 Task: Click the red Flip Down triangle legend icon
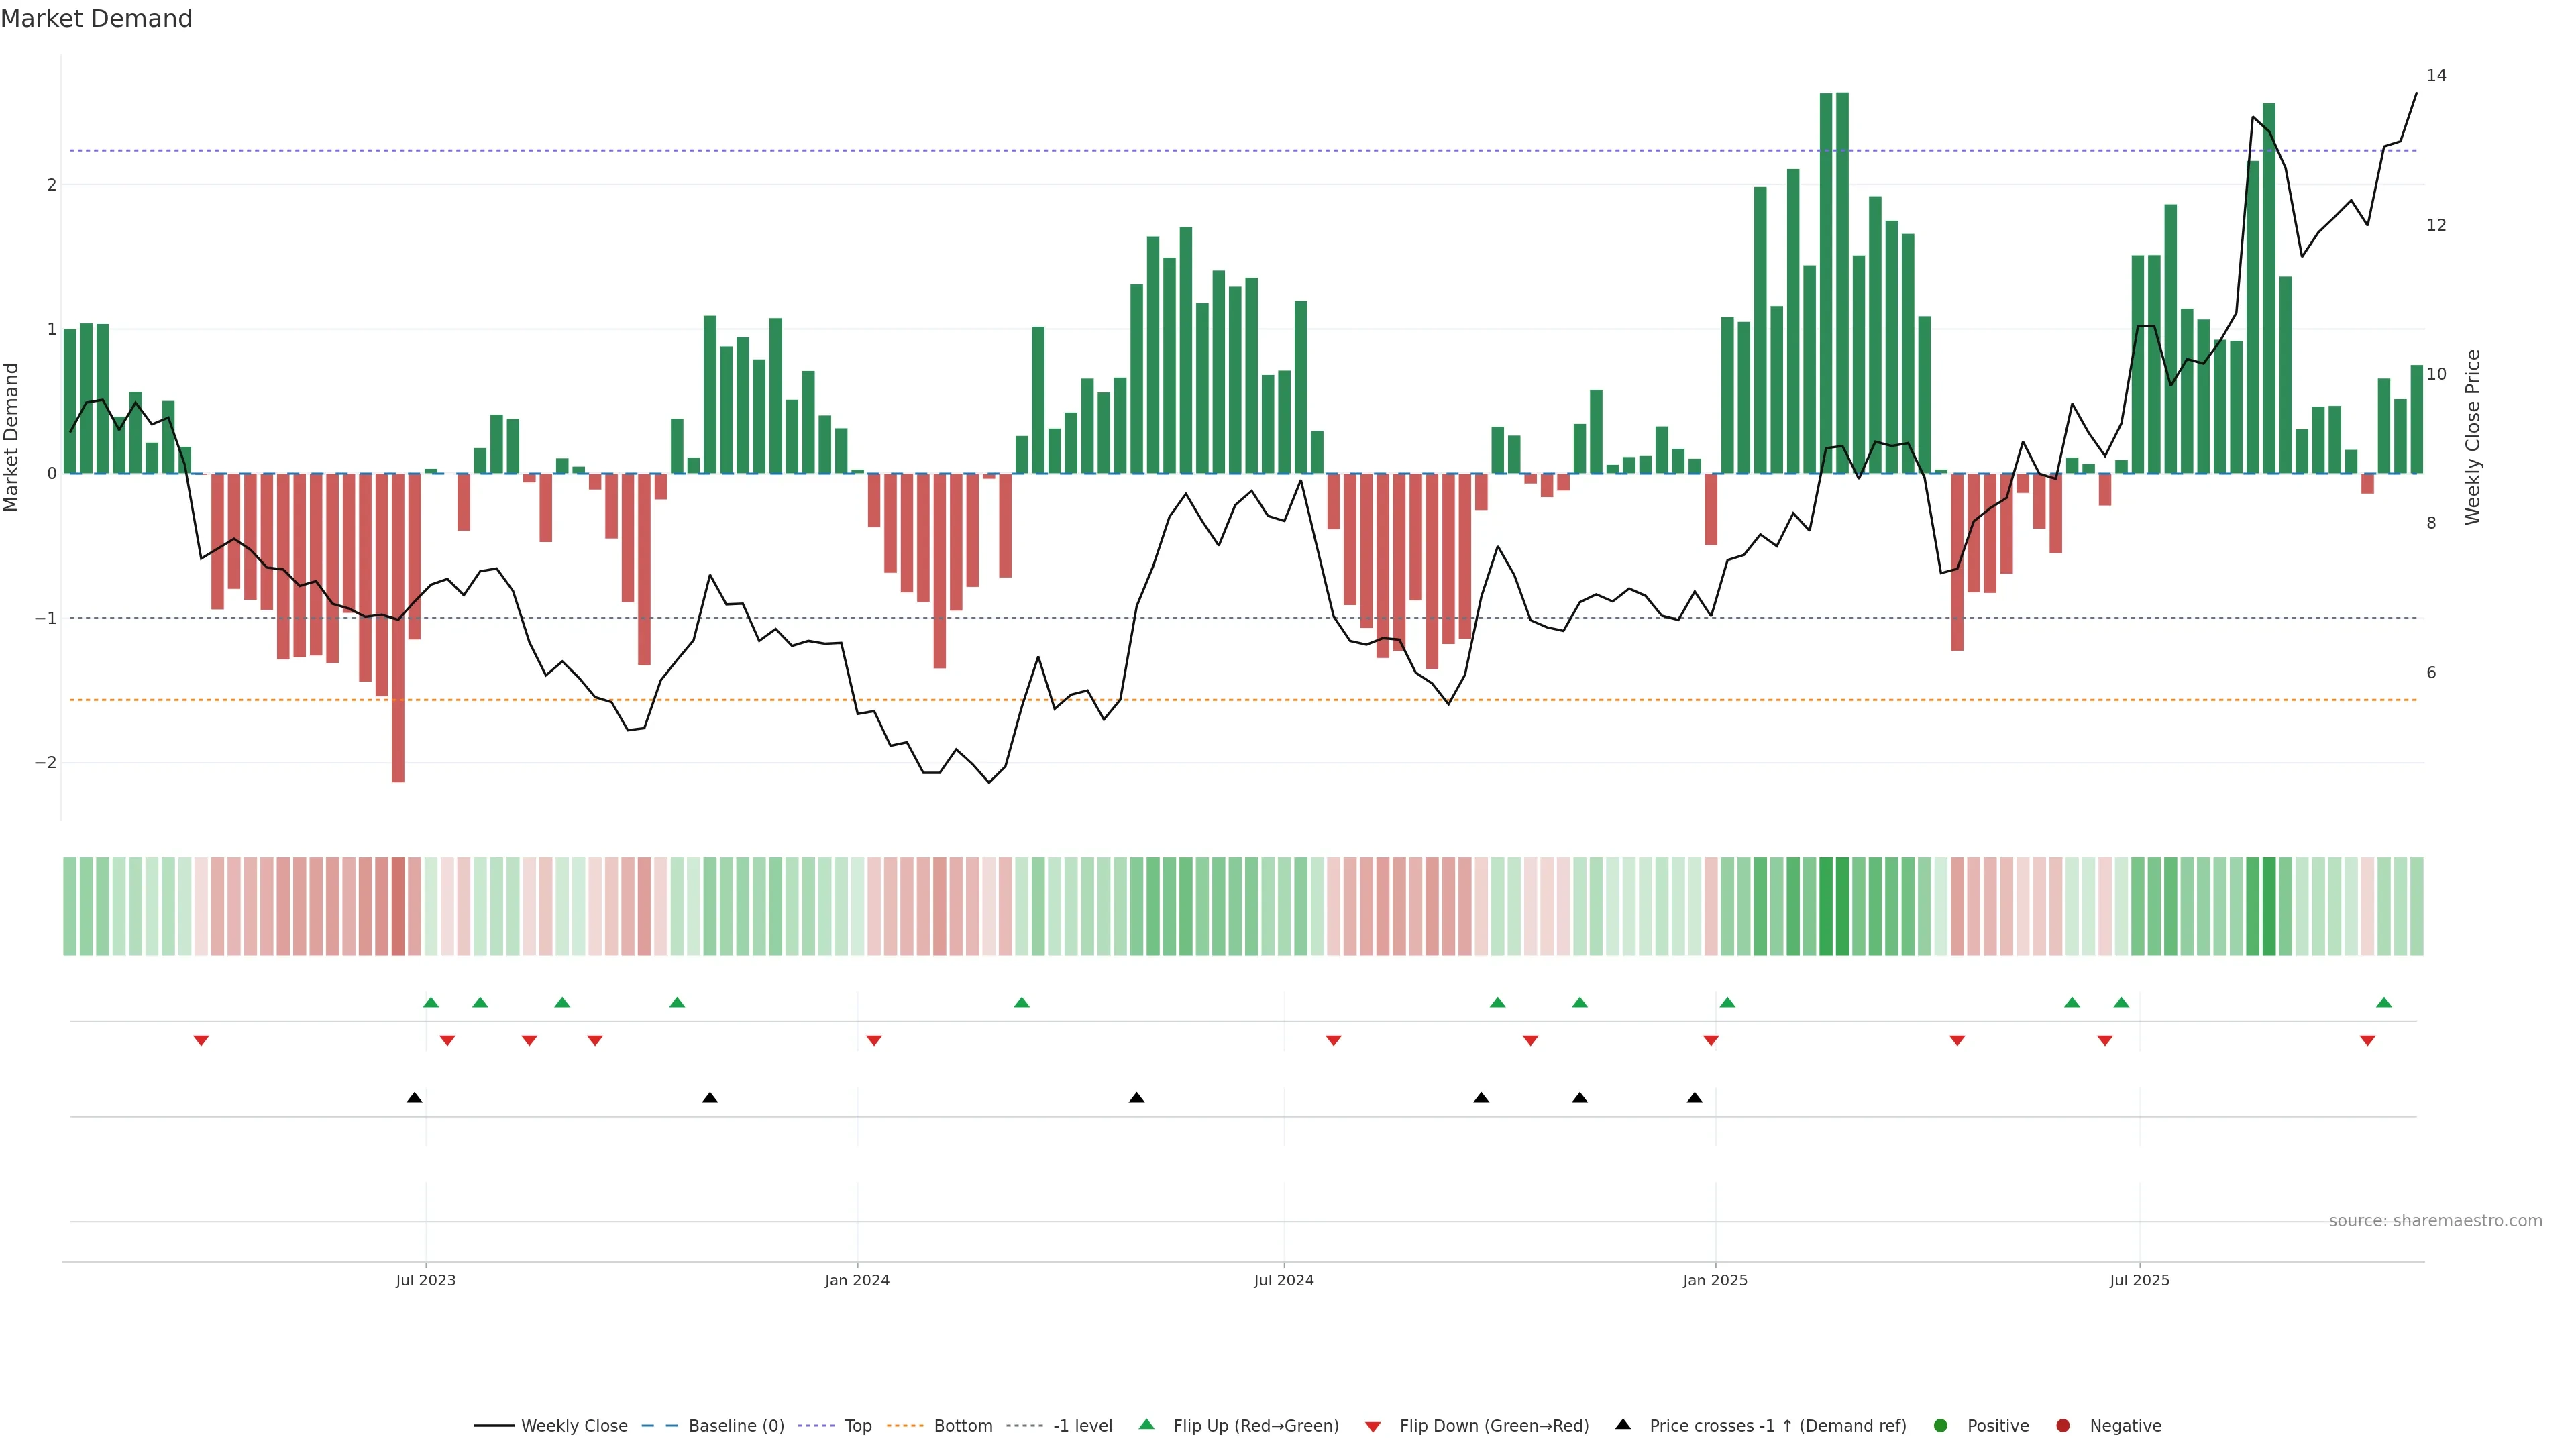(1372, 1426)
